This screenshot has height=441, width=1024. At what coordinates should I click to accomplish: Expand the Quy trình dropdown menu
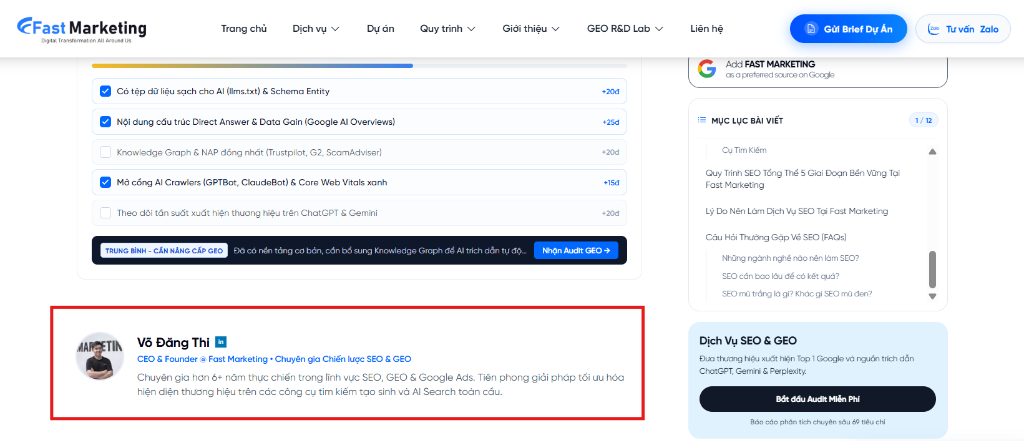click(x=447, y=29)
